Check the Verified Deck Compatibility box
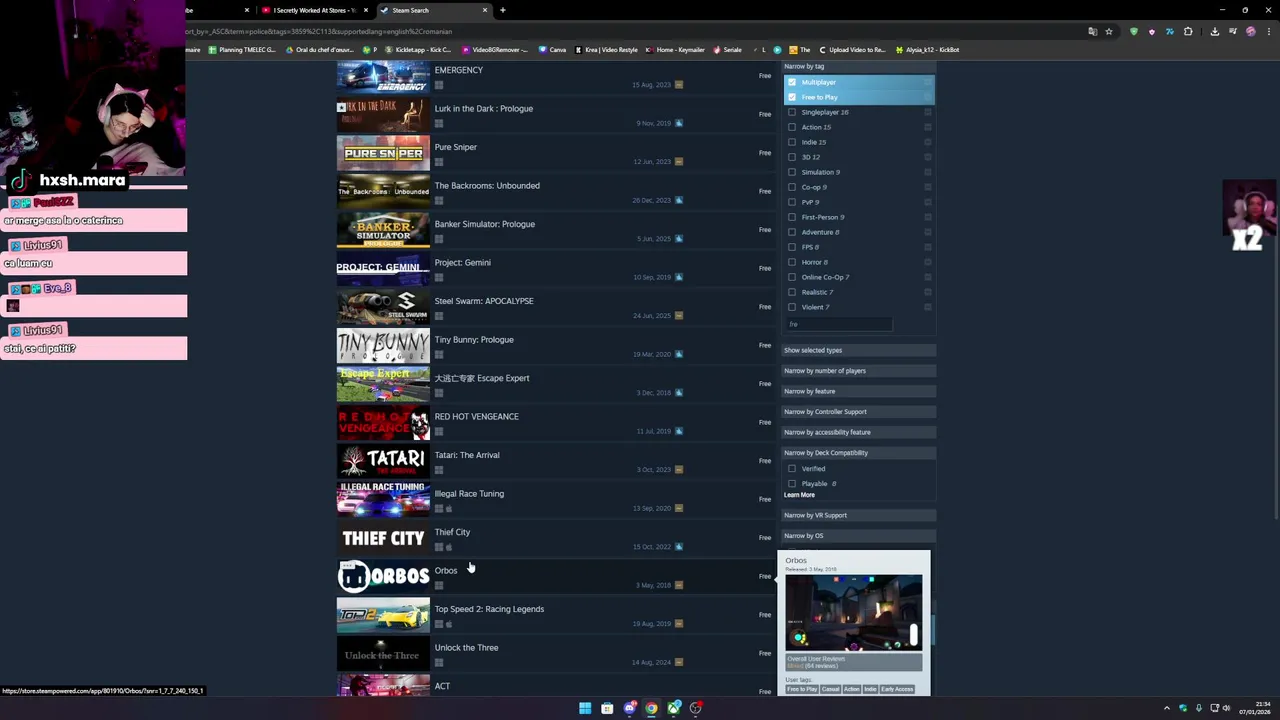 click(x=792, y=468)
